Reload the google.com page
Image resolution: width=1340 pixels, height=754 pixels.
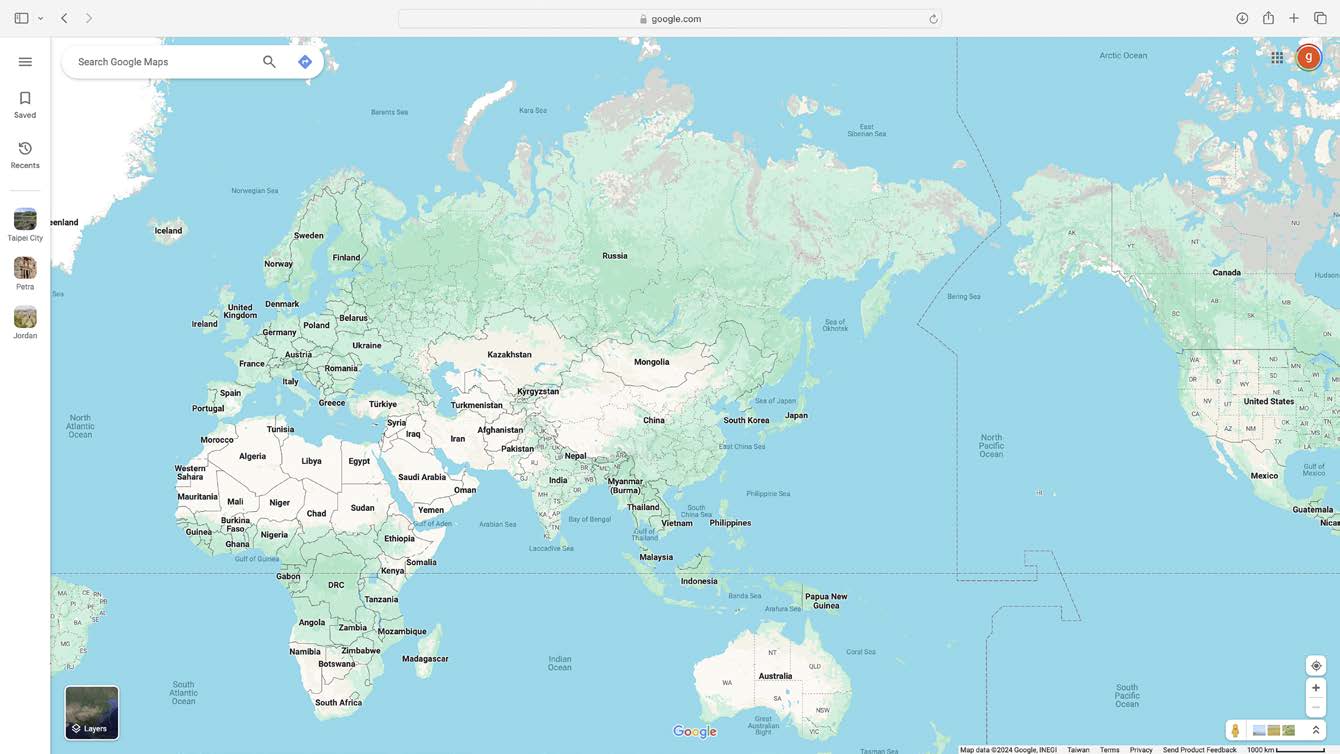[x=933, y=19]
